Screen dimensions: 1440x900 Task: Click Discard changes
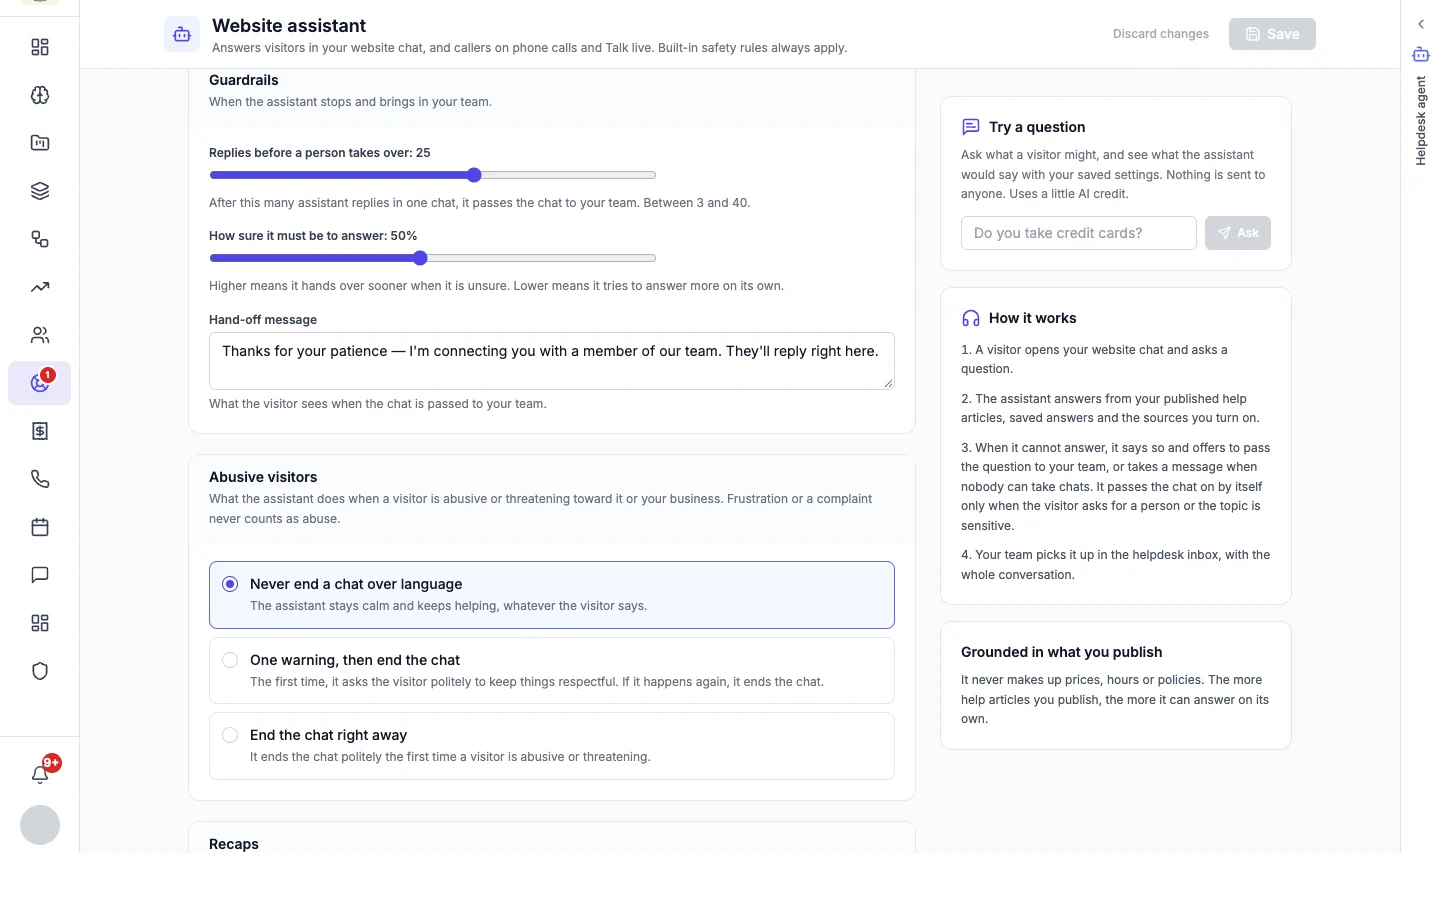pos(1161,34)
